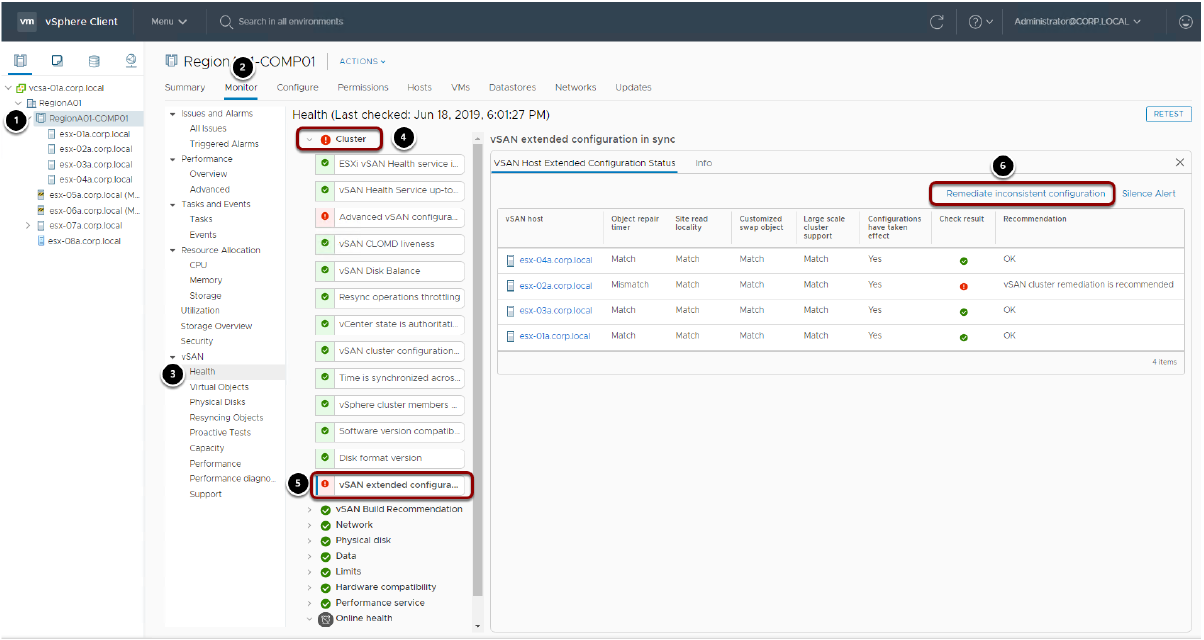Open the Networking inventory view icon
This screenshot has height=640, width=1204.
[x=131, y=61]
